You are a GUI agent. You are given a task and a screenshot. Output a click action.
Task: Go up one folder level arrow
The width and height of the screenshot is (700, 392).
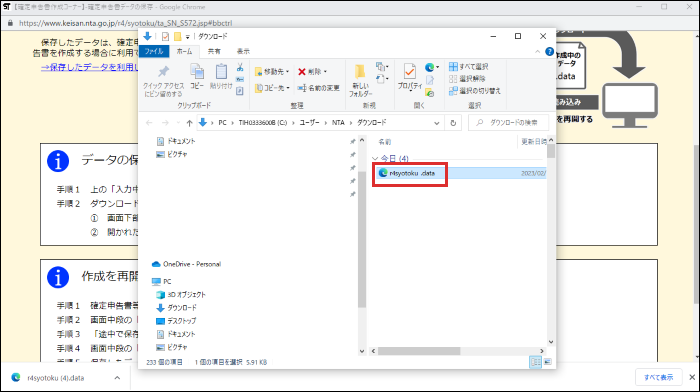pos(189,123)
